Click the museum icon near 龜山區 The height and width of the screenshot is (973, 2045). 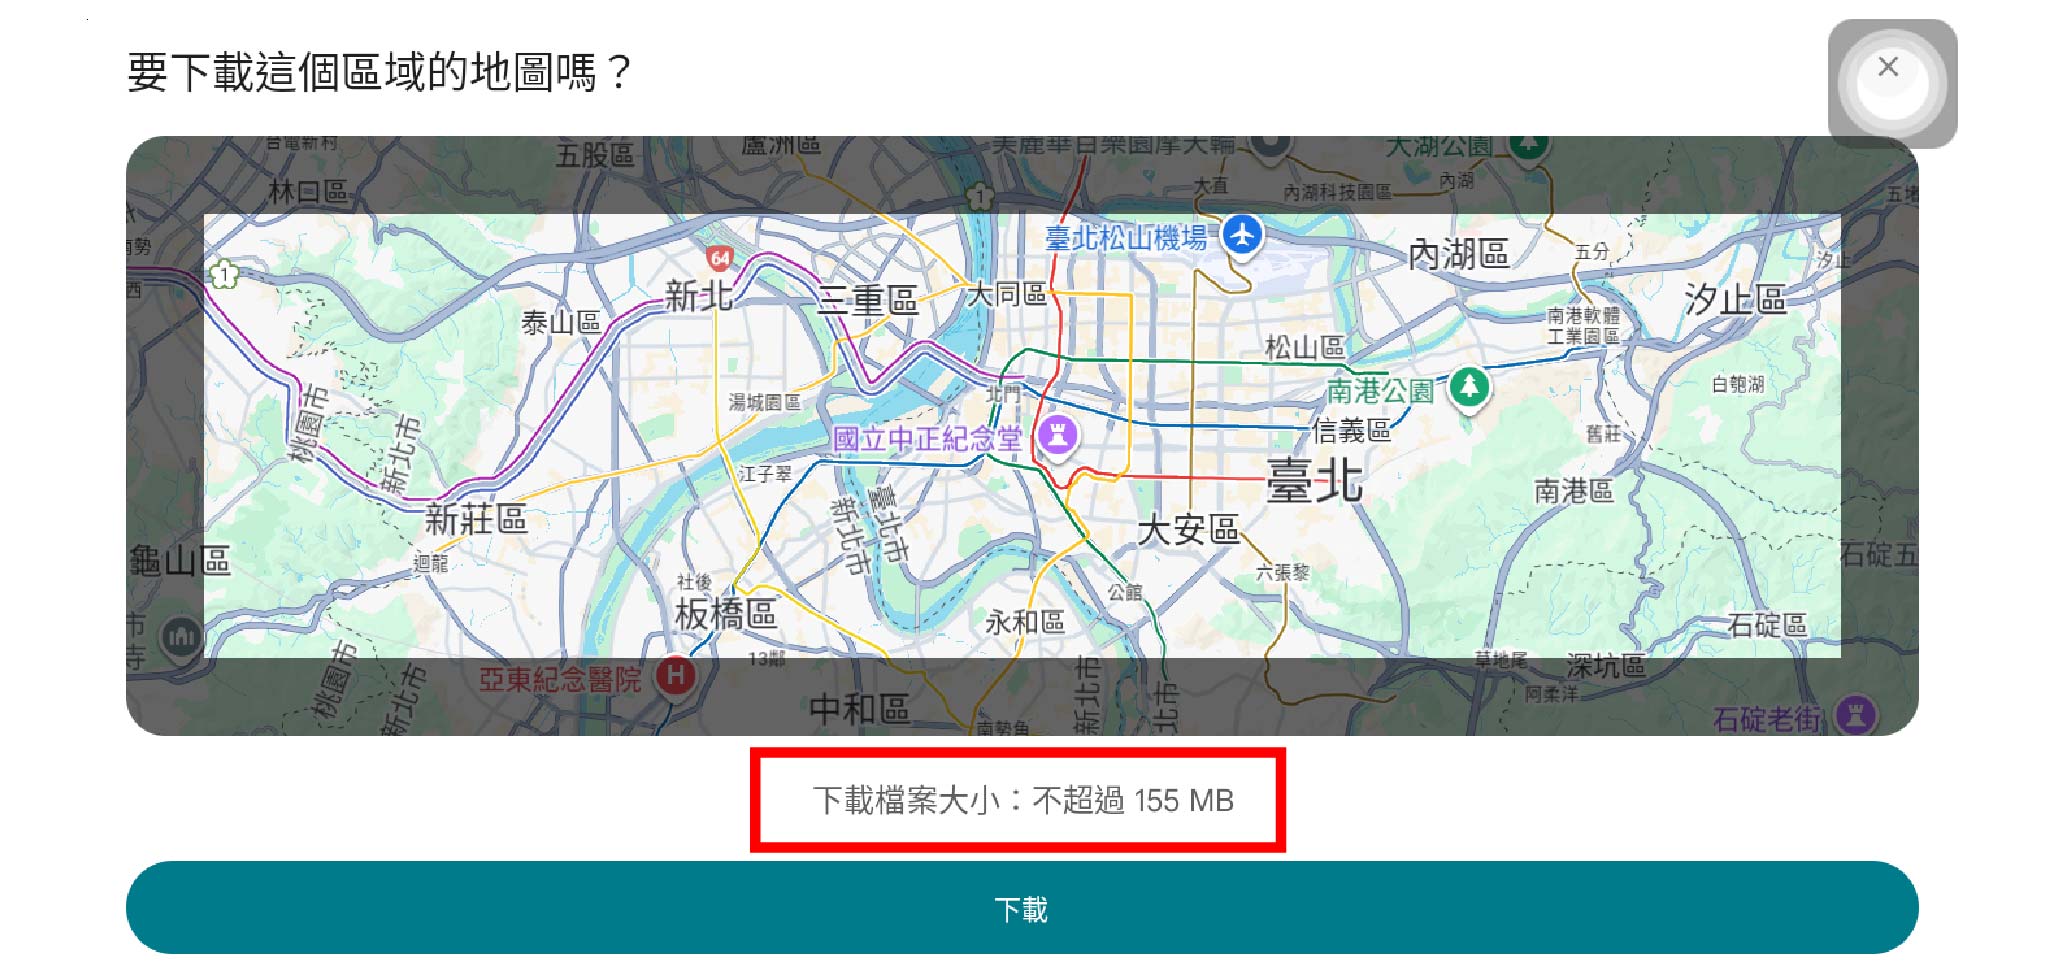[181, 635]
